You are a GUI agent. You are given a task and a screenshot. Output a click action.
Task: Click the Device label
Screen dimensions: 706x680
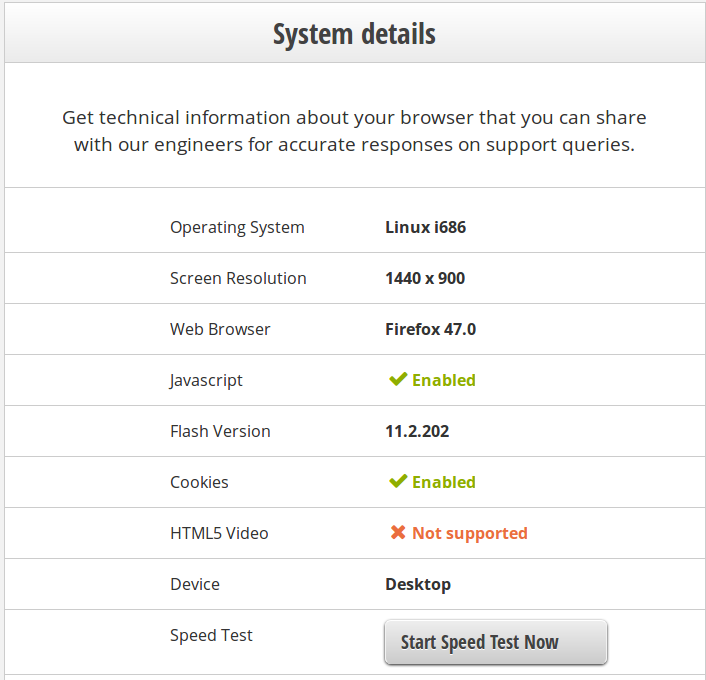coord(195,584)
